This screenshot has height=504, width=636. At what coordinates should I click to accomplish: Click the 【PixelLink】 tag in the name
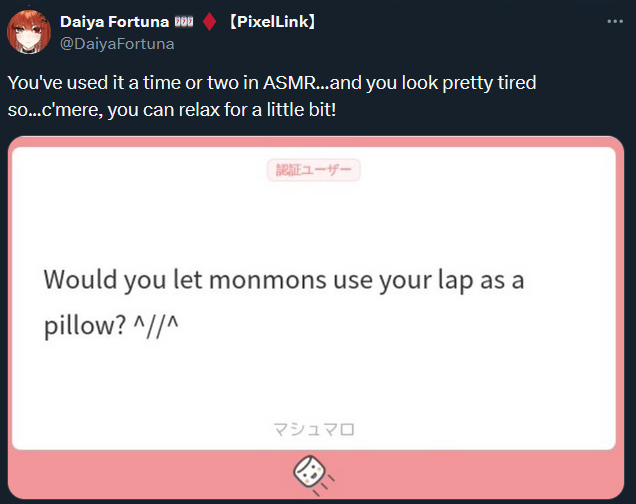(272, 21)
